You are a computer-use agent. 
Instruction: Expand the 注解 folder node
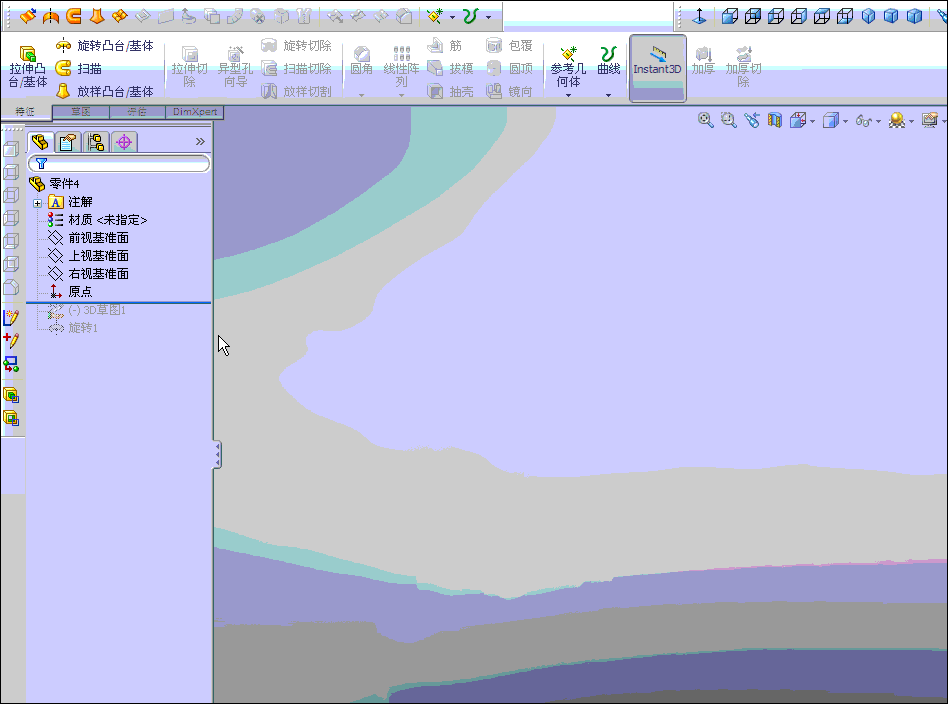[37, 203]
